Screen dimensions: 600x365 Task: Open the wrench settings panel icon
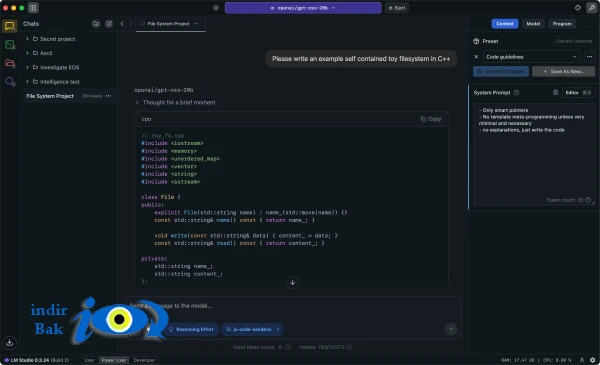point(592,8)
